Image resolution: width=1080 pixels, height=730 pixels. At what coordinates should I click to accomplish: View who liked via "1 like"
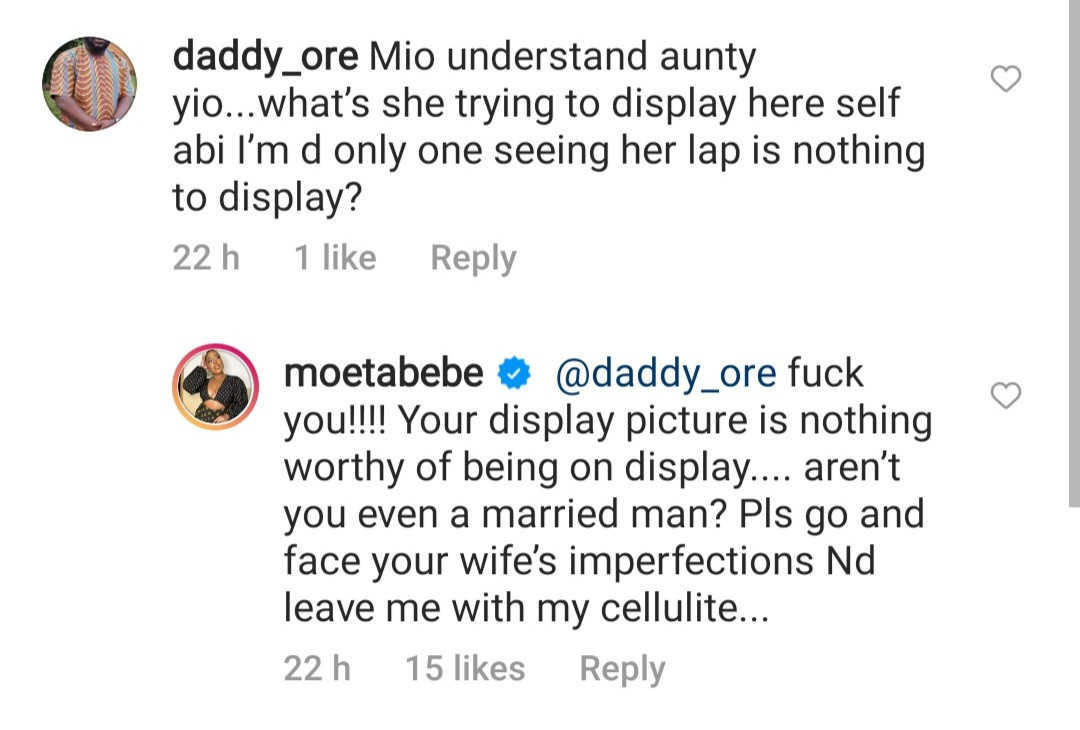pyautogui.click(x=335, y=258)
